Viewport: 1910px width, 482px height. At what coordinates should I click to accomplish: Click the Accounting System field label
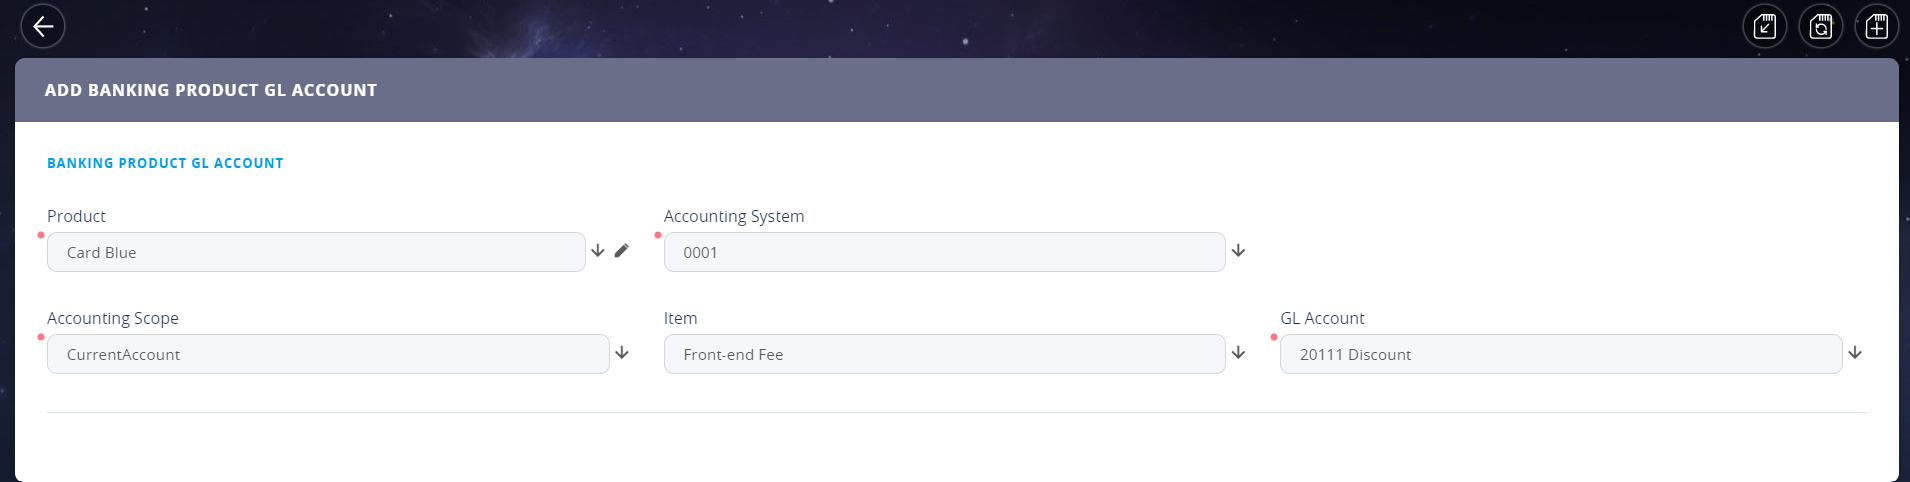[x=734, y=216]
